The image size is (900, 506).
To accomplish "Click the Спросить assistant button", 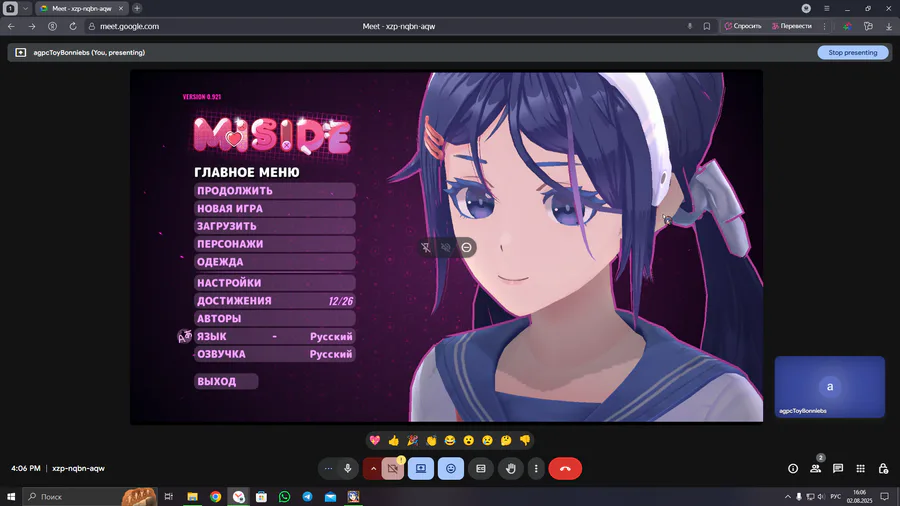I will click(743, 26).
